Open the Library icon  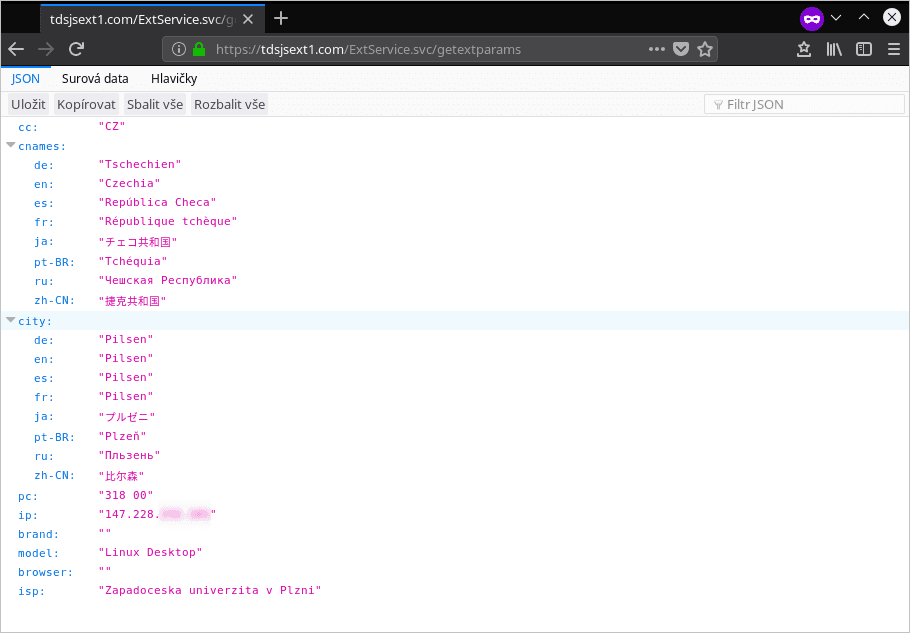click(834, 49)
